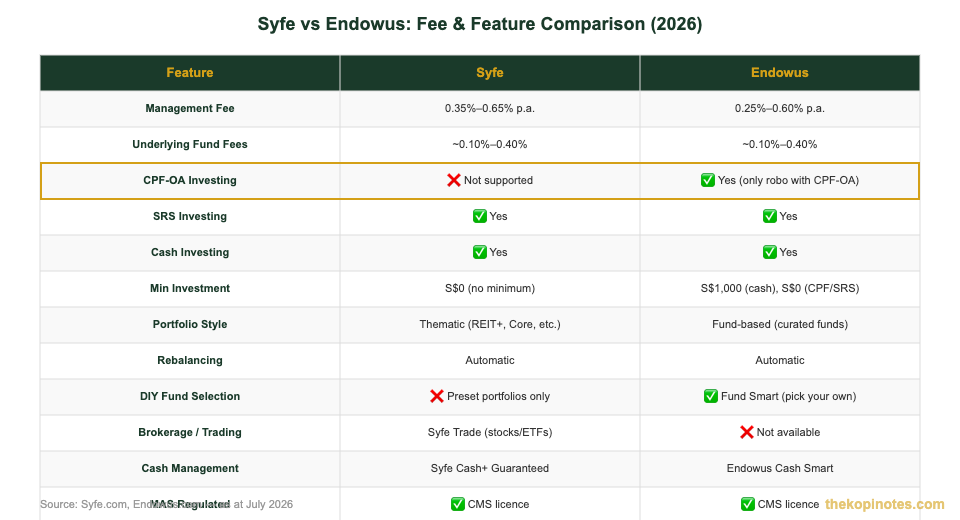Click the Not supported text
Image resolution: width=960 pixels, height=520 pixels.
498,180
